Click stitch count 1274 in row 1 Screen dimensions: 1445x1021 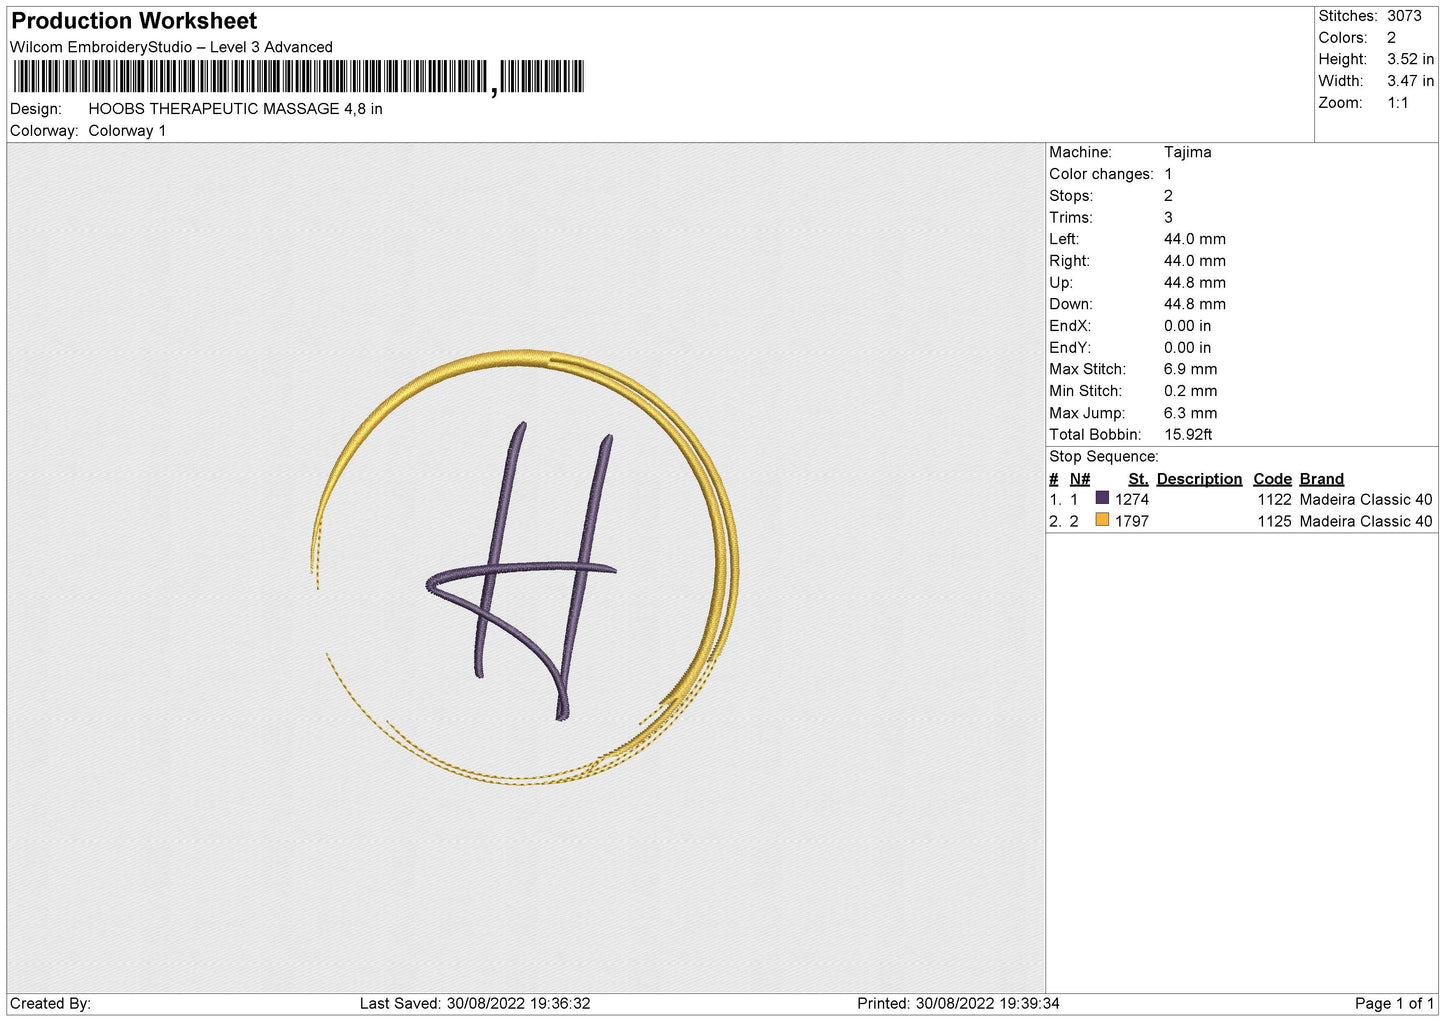coord(1132,500)
